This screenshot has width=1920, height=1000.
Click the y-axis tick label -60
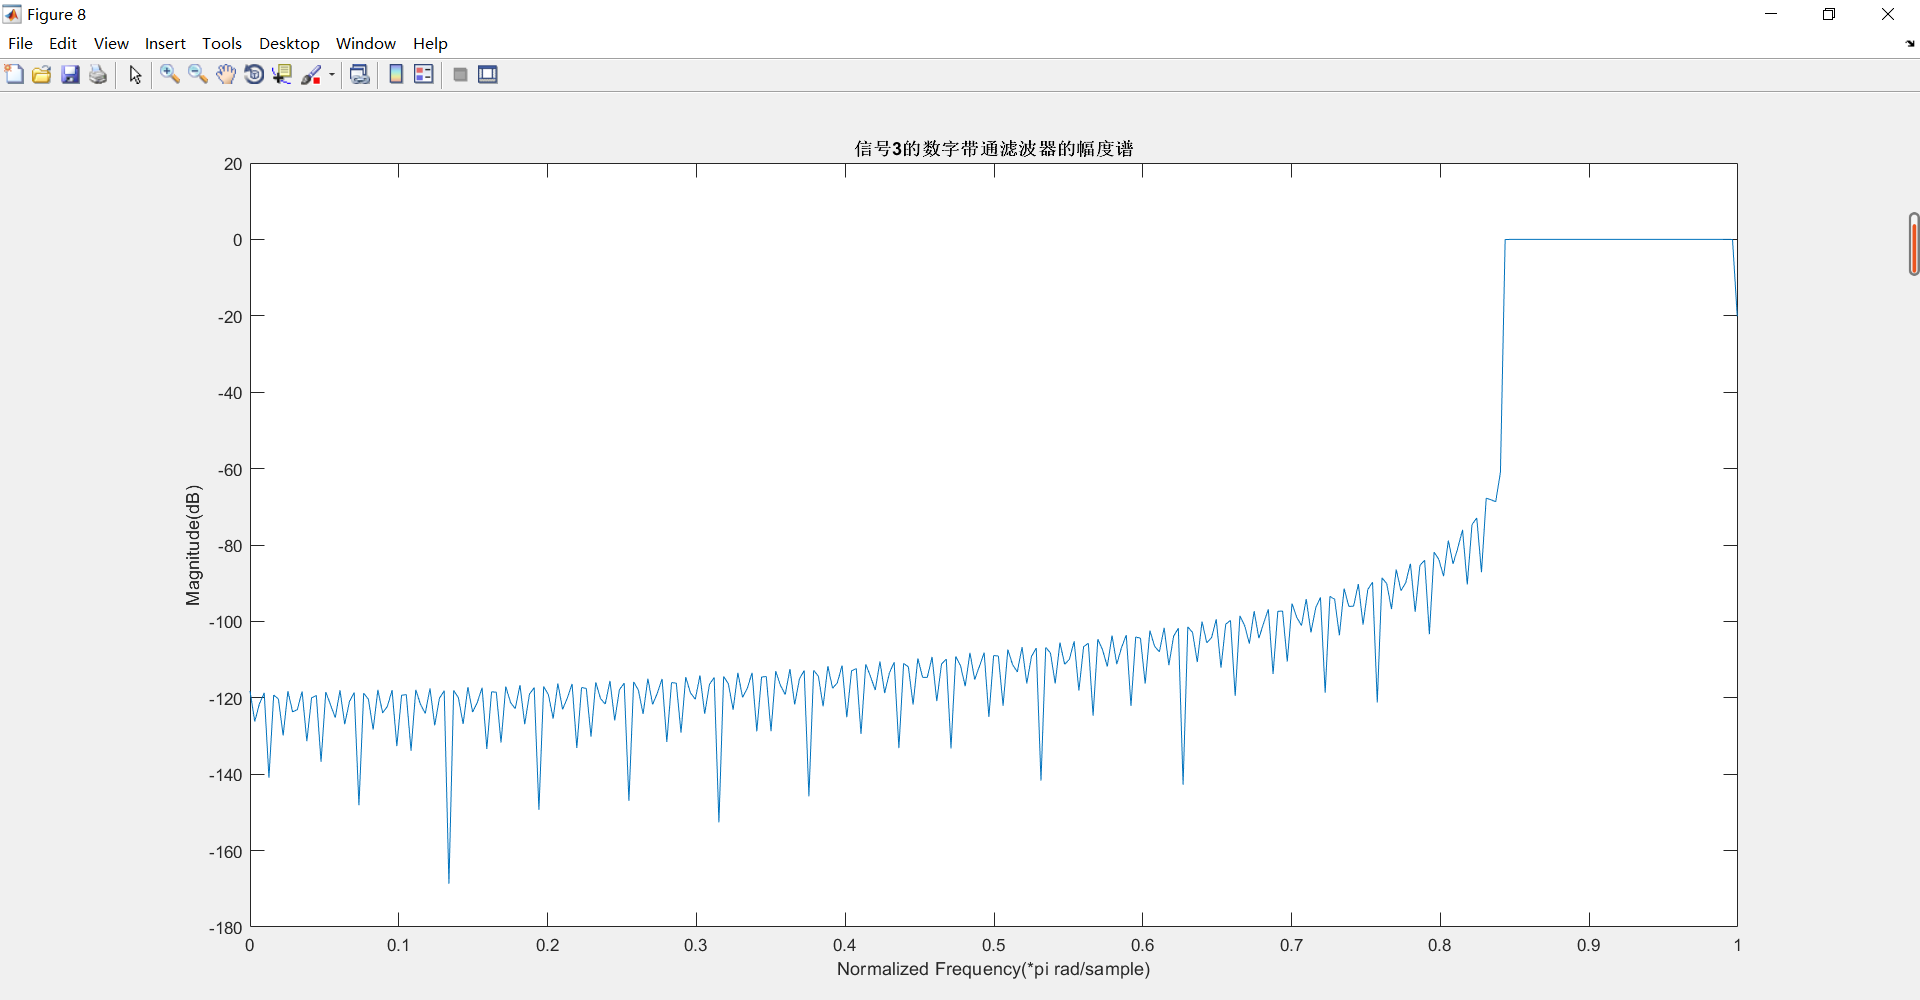tap(230, 469)
